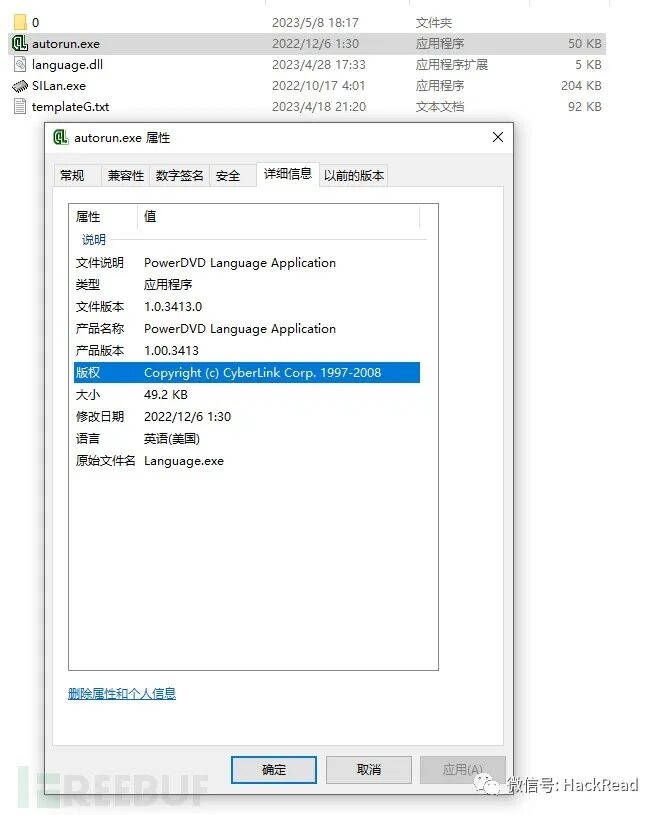
Task: Select the 语言 英语(美国) row
Action: coord(247,439)
